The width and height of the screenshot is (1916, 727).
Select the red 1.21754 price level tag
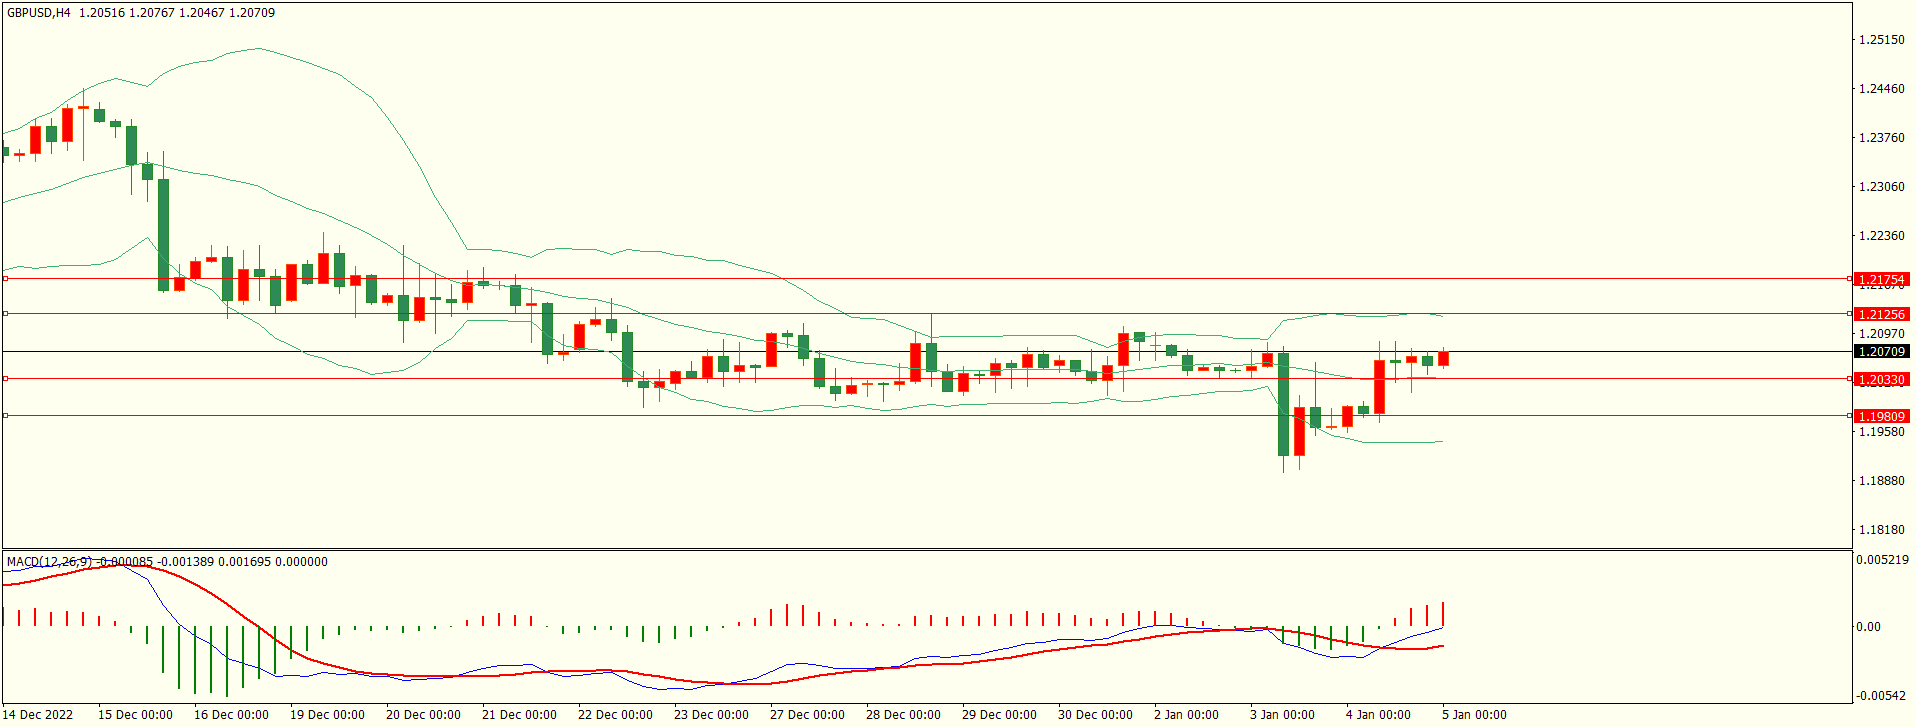1880,280
